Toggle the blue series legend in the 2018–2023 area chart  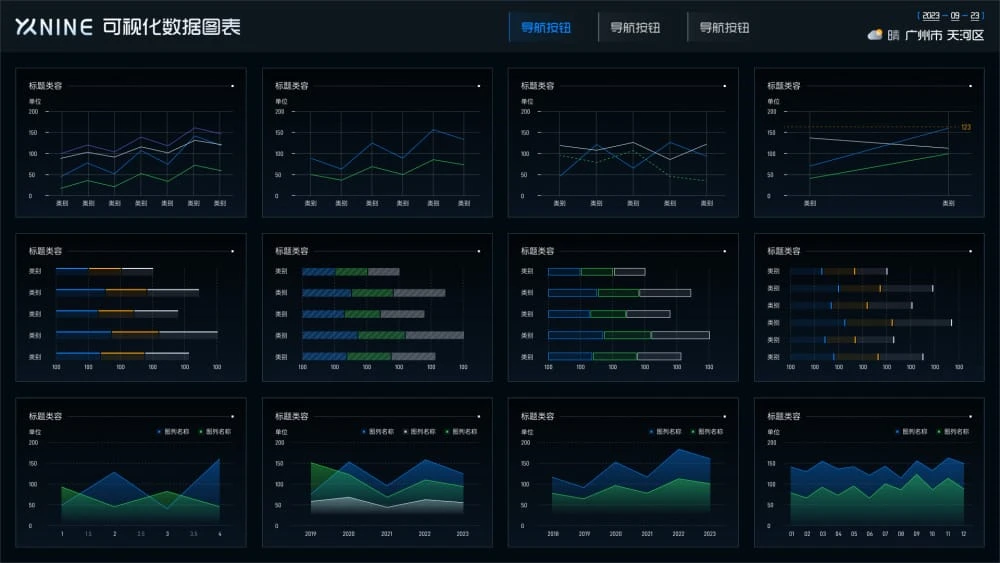(x=664, y=432)
